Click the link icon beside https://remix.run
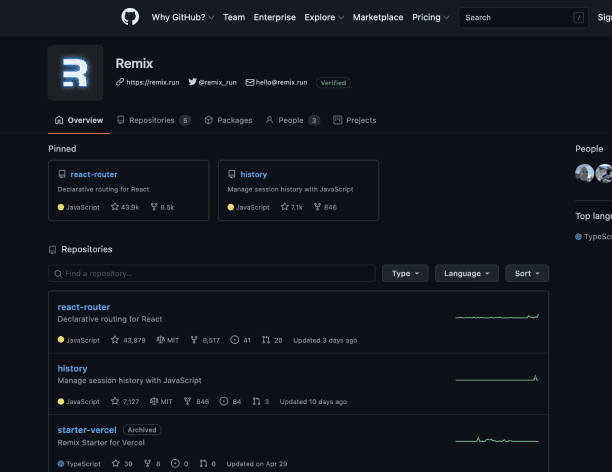The image size is (612, 472). pos(120,82)
